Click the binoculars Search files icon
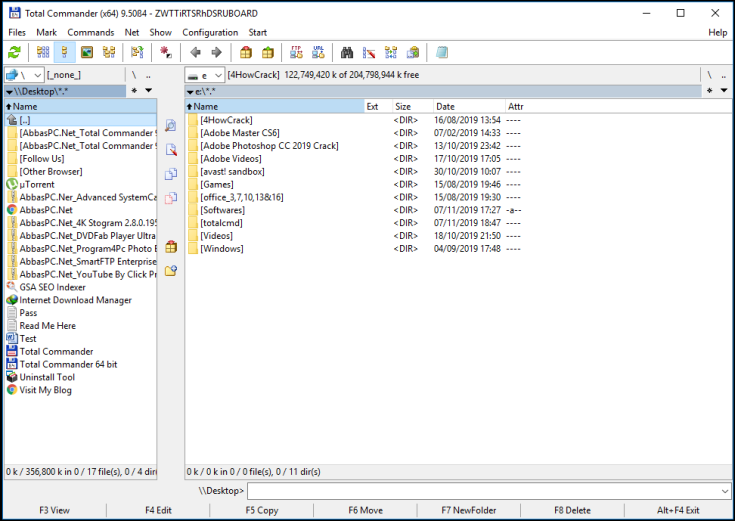This screenshot has height=521, width=735. (x=347, y=52)
